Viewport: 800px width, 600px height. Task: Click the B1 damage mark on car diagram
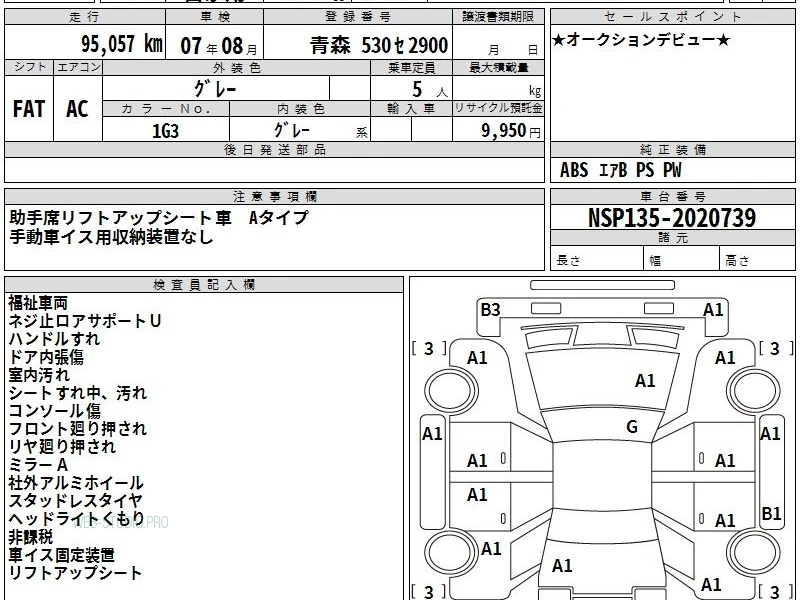771,513
